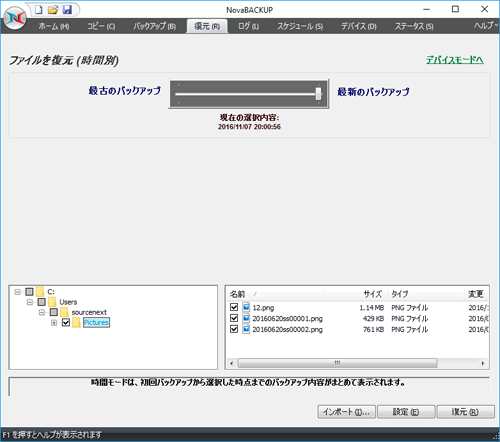Viewport: 500px width, 442px height.
Task: Select the 20160620ss00002.png file name
Action: point(287,330)
